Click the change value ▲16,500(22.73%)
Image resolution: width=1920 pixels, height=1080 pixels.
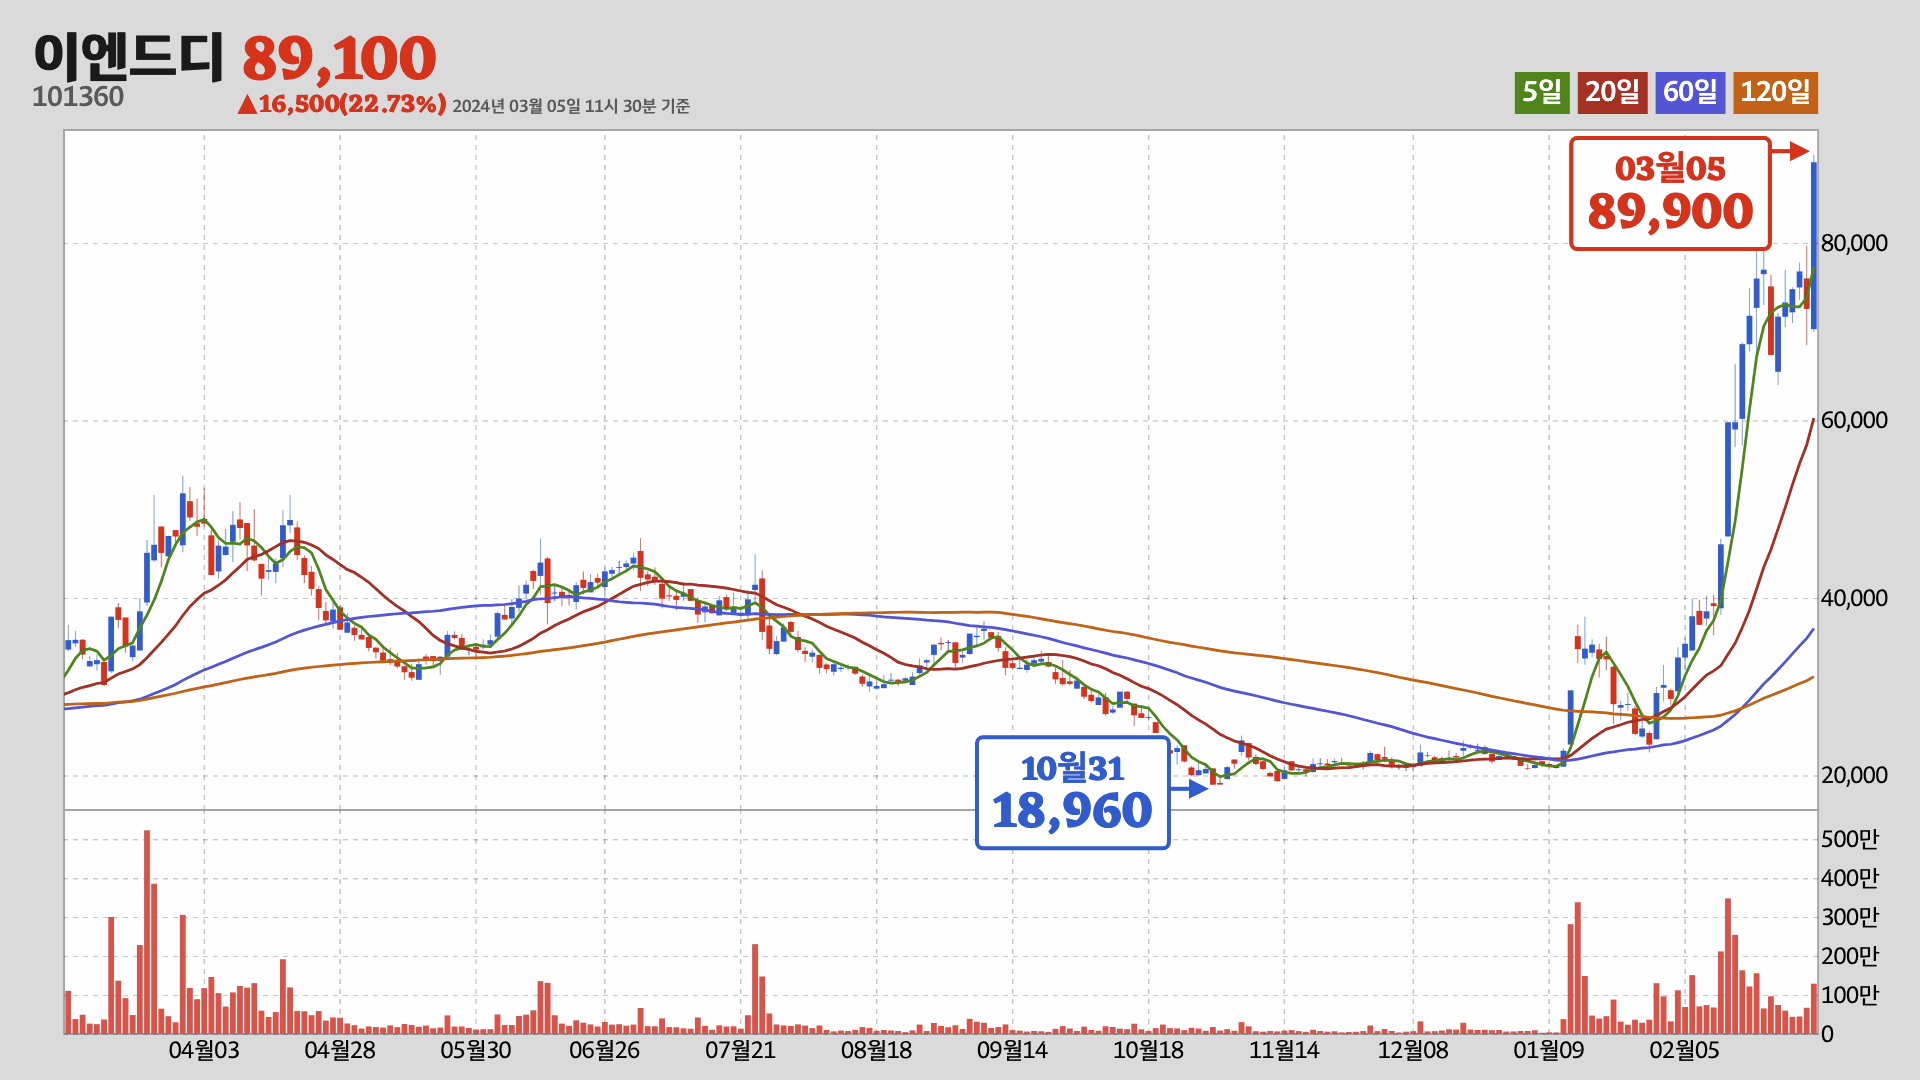pyautogui.click(x=341, y=104)
